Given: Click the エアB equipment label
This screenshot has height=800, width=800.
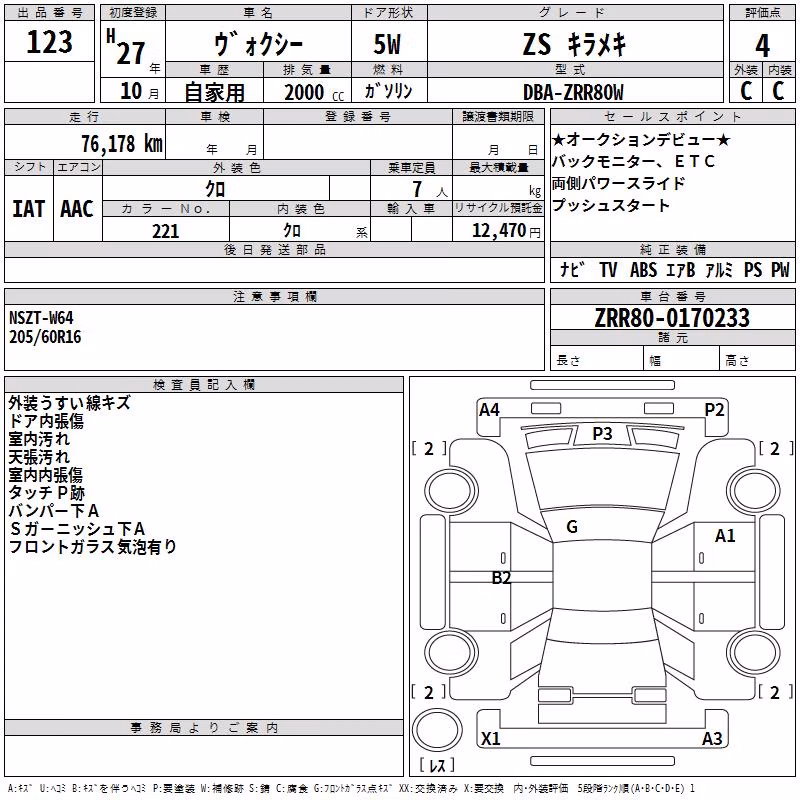Looking at the screenshot, I should pos(681,270).
